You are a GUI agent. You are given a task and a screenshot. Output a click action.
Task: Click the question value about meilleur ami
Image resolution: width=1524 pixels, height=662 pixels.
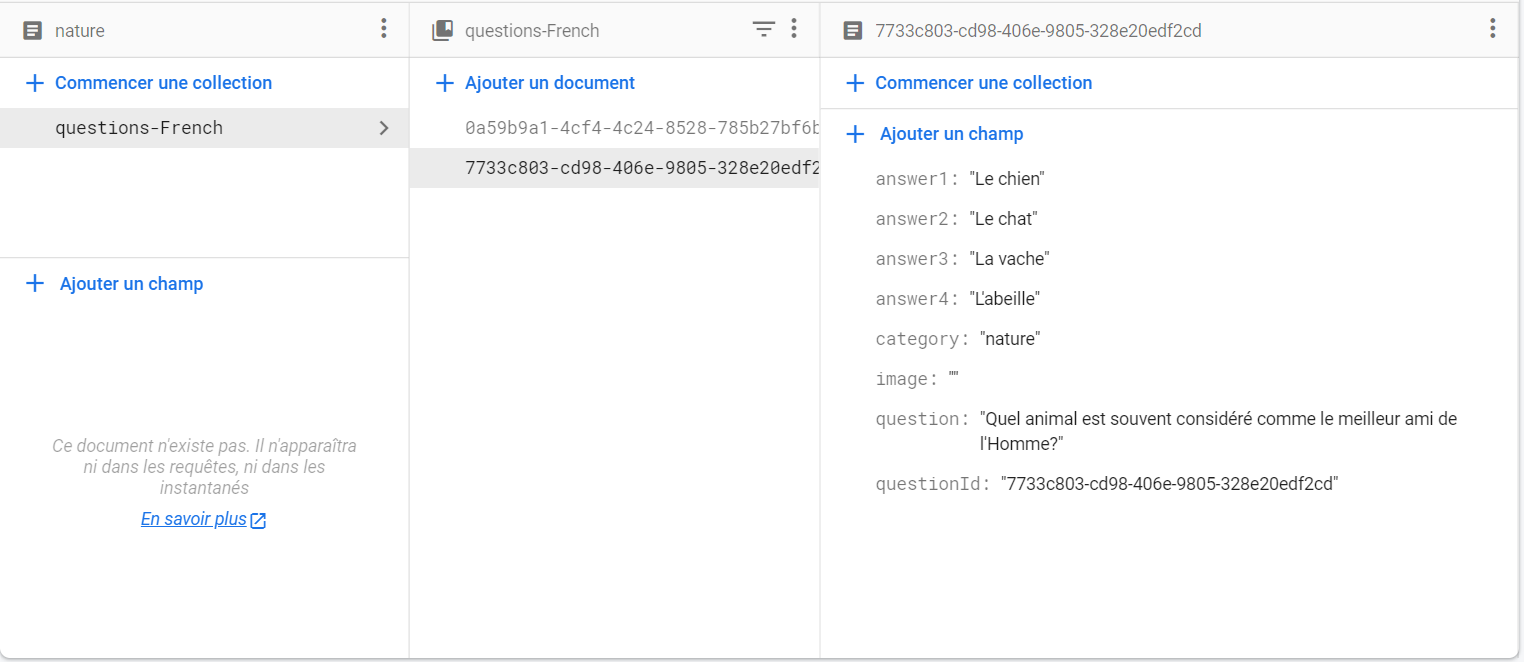pyautogui.click(x=1218, y=431)
